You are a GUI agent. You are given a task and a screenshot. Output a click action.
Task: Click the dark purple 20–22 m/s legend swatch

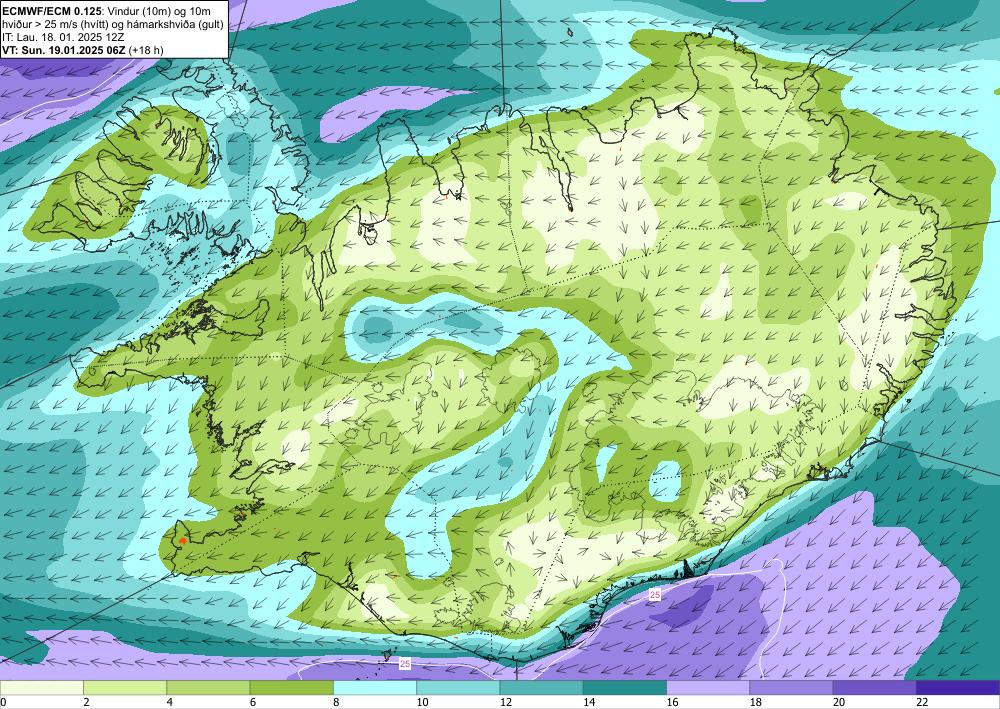(875, 688)
